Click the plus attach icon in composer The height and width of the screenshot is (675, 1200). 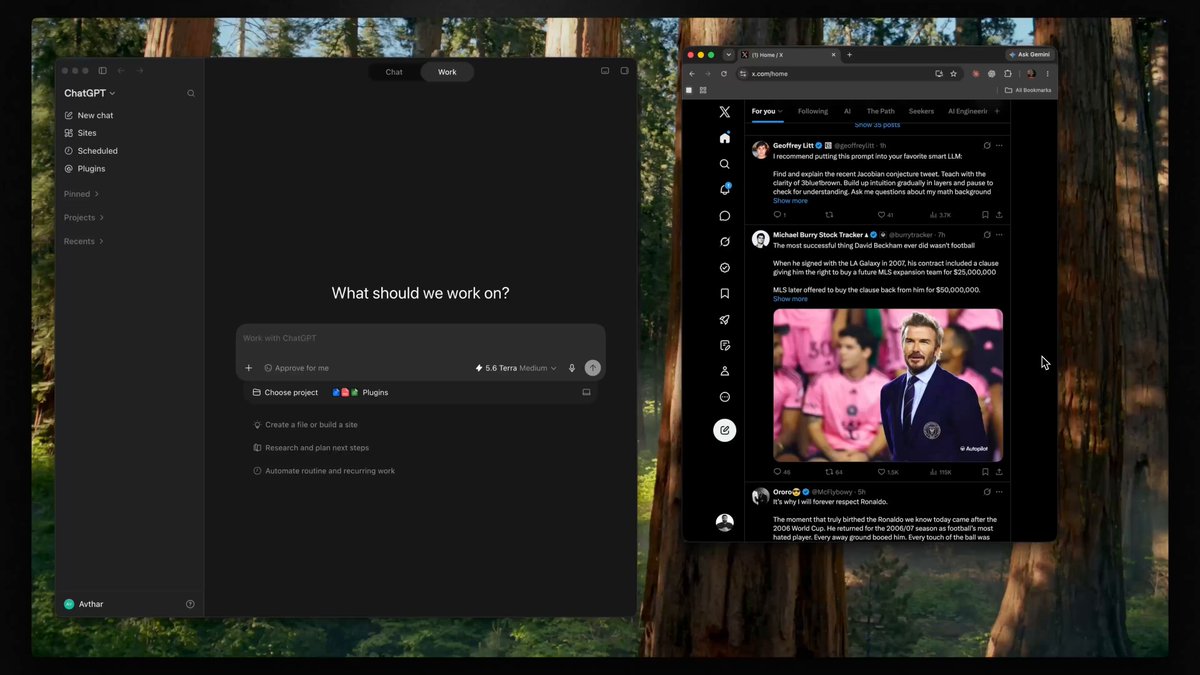(x=249, y=368)
